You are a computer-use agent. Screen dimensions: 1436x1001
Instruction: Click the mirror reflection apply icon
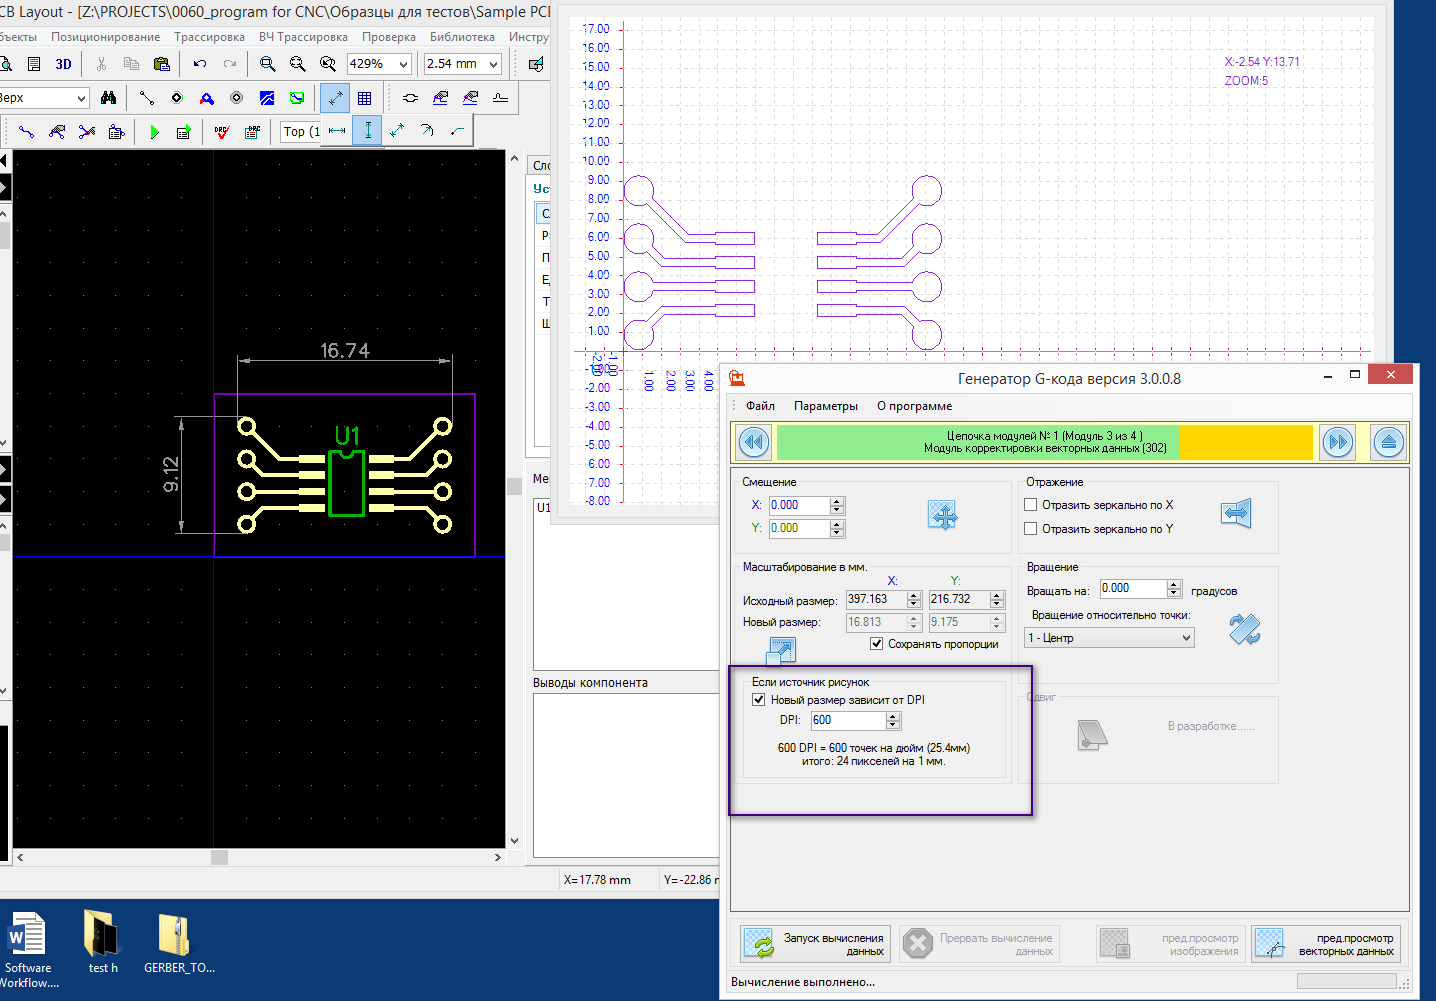(1236, 513)
